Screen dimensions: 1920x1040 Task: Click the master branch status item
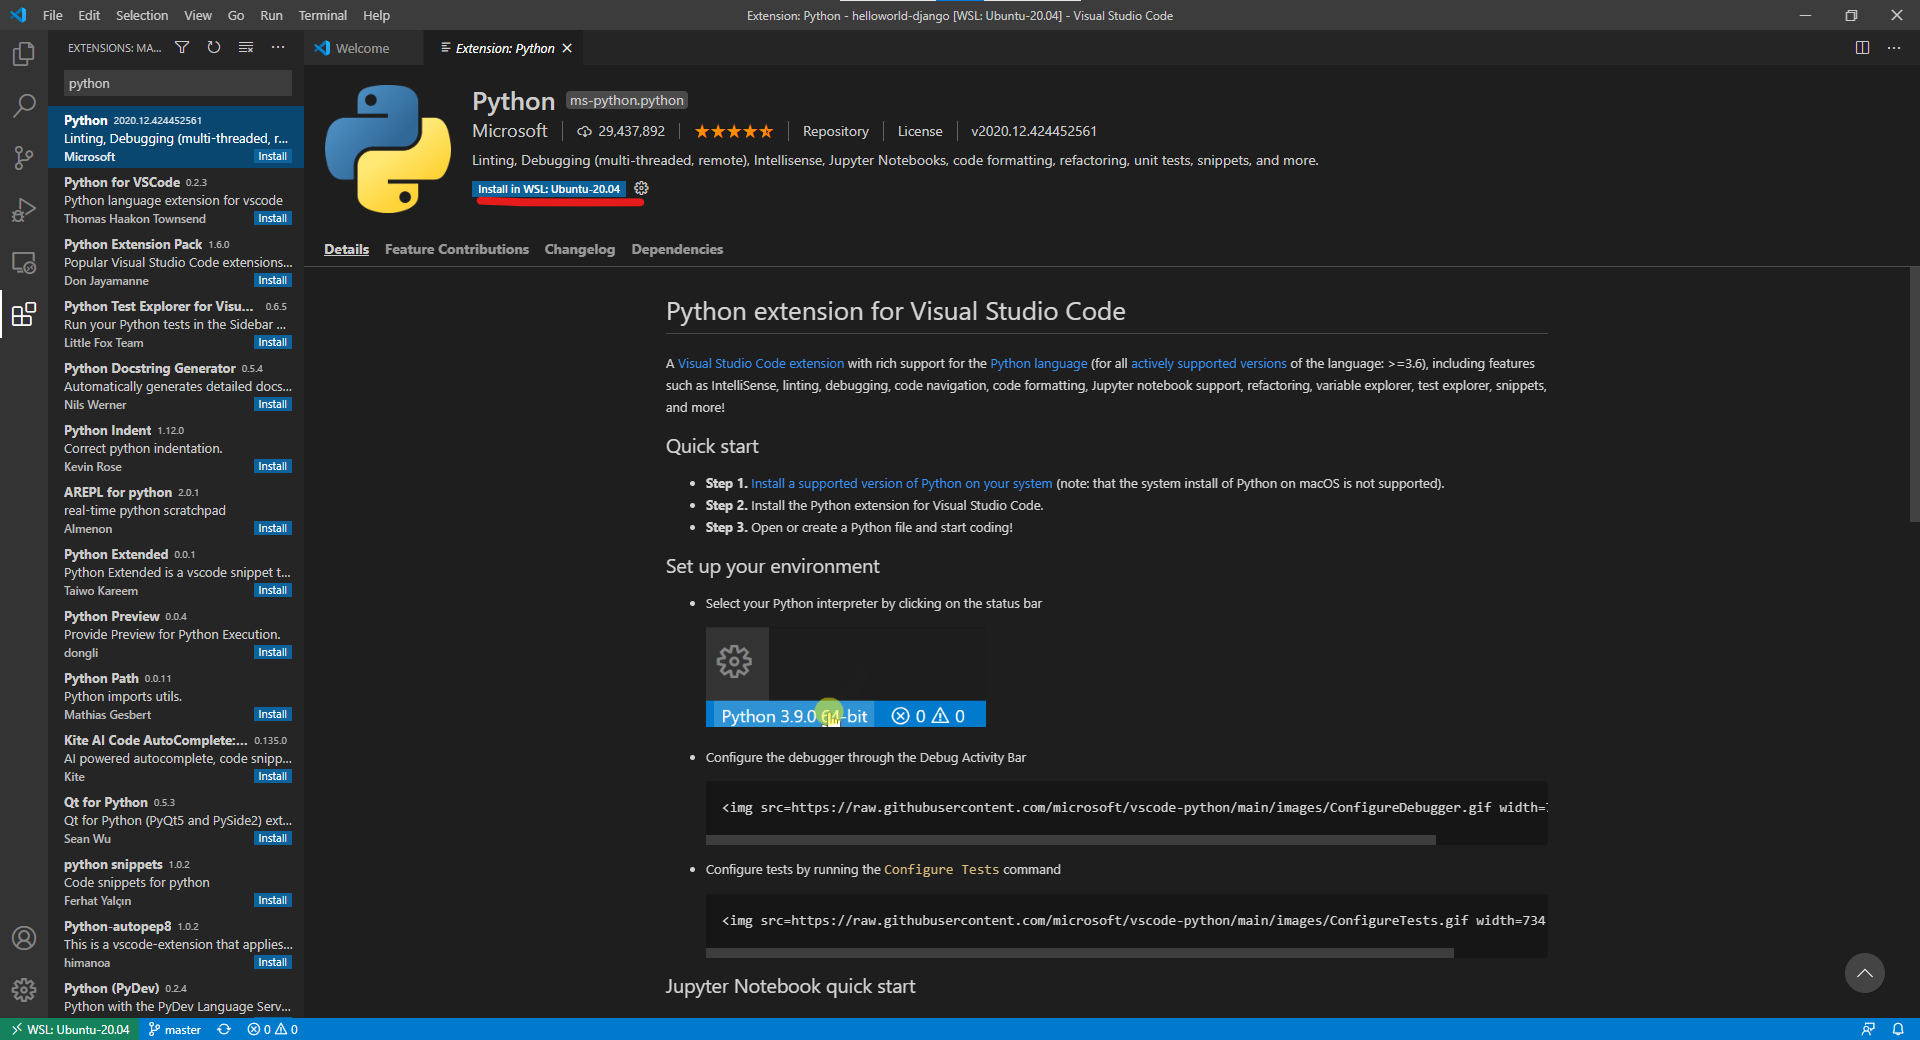click(175, 1029)
